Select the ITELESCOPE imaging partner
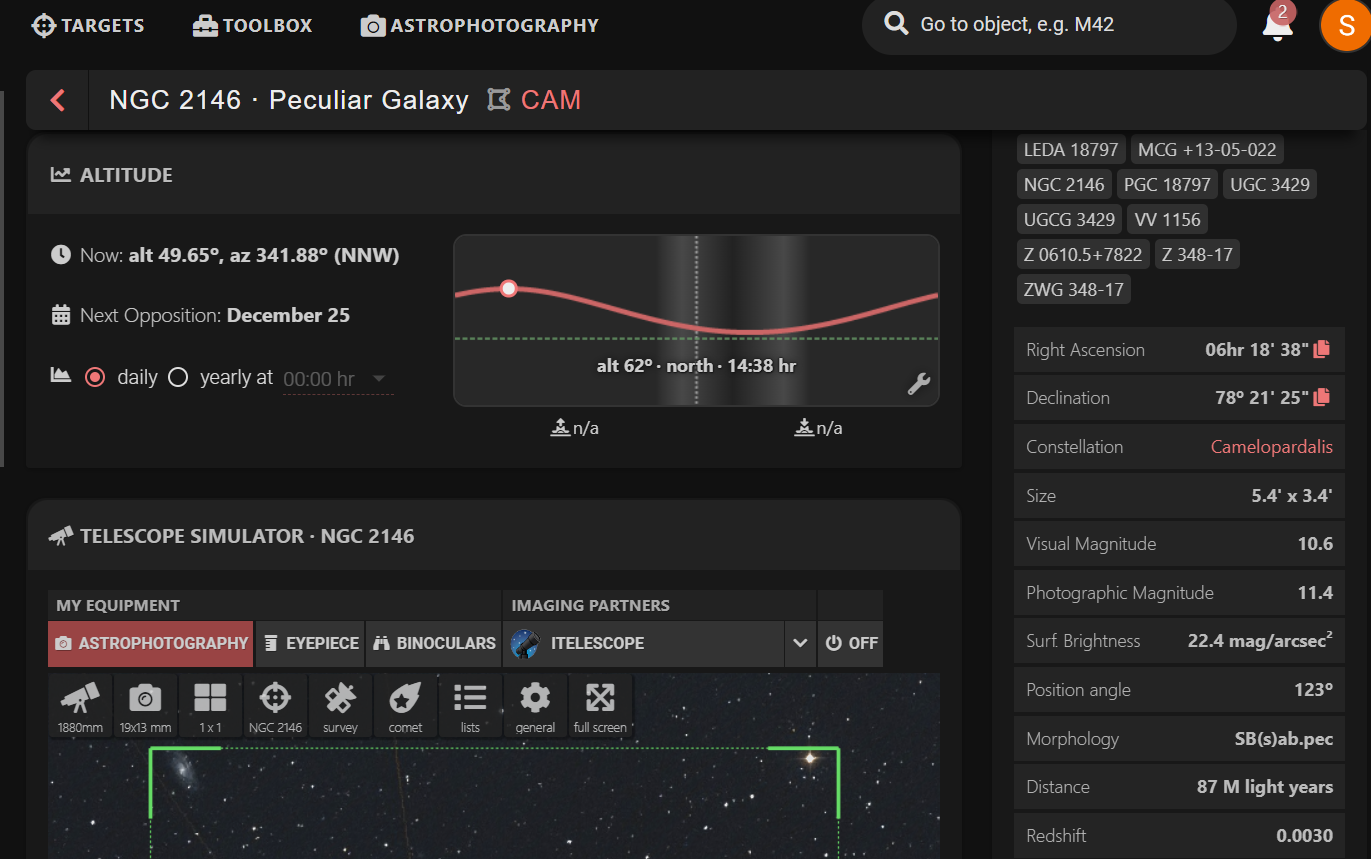1371x859 pixels. pyautogui.click(x=646, y=643)
